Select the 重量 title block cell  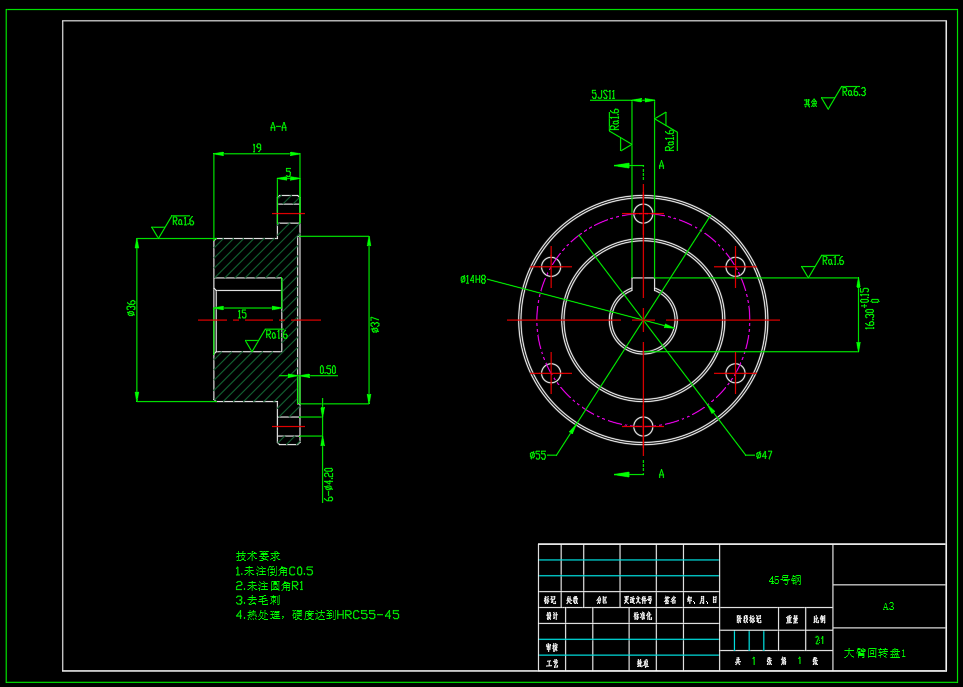792,619
